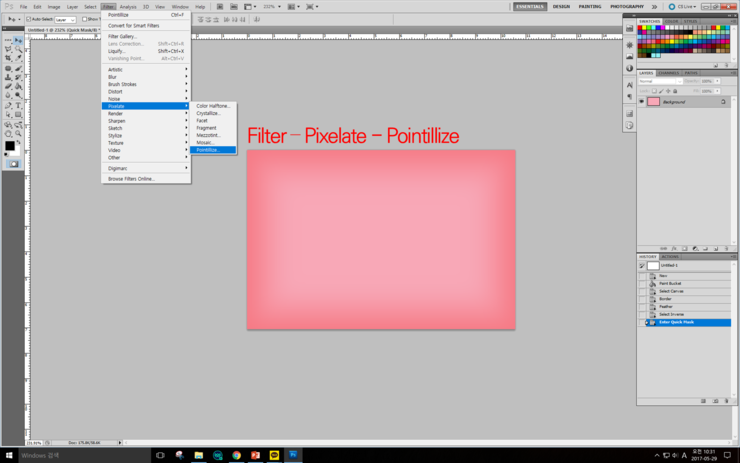Toggle the Auto-Select checkbox
The height and width of the screenshot is (463, 740).
(x=29, y=19)
